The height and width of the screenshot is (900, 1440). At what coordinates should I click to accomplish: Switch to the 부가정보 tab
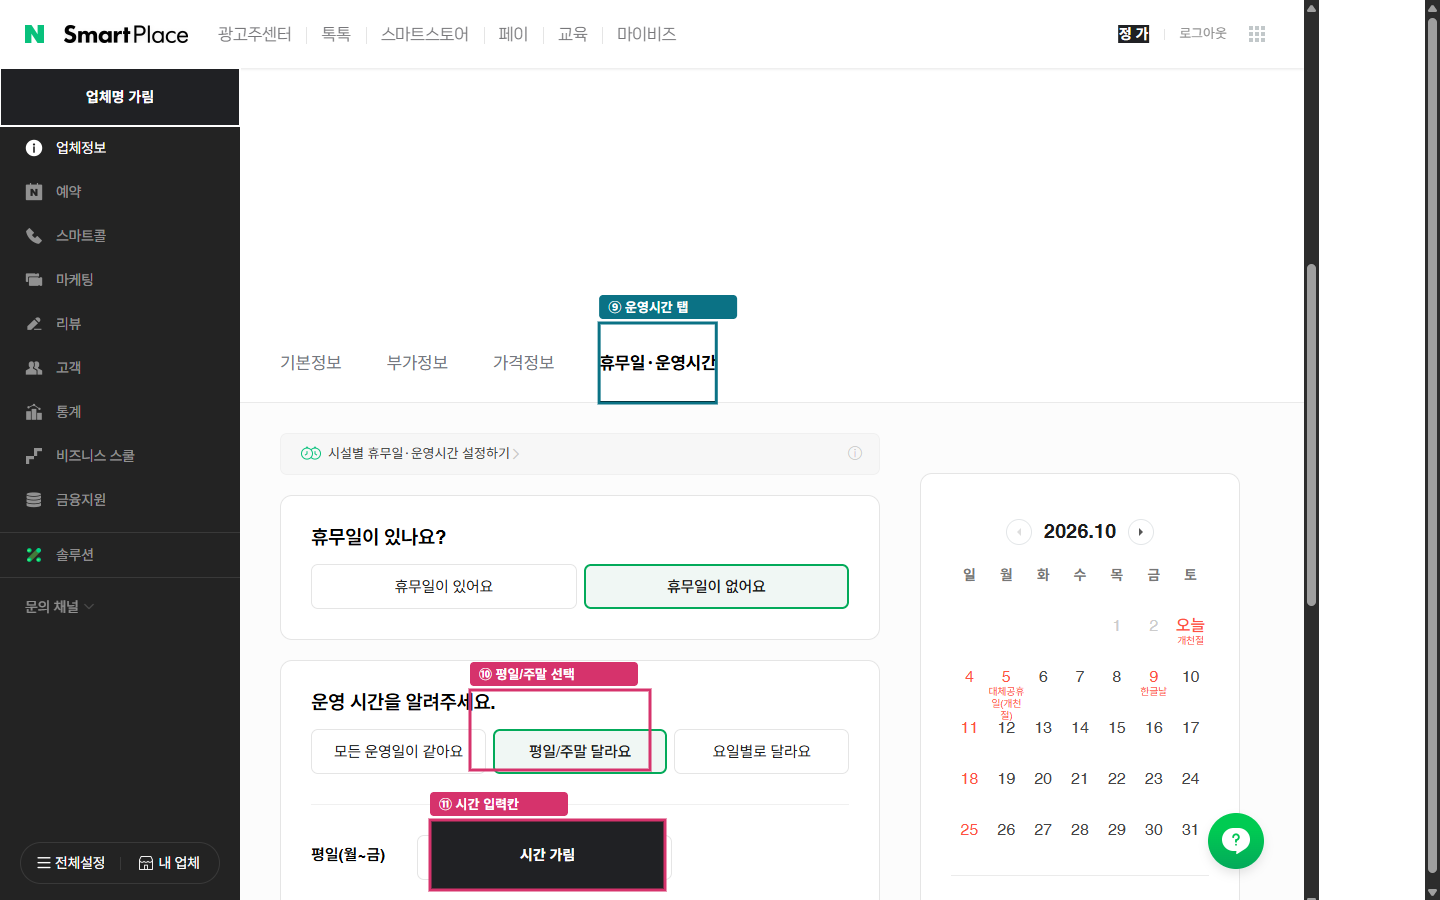point(417,362)
